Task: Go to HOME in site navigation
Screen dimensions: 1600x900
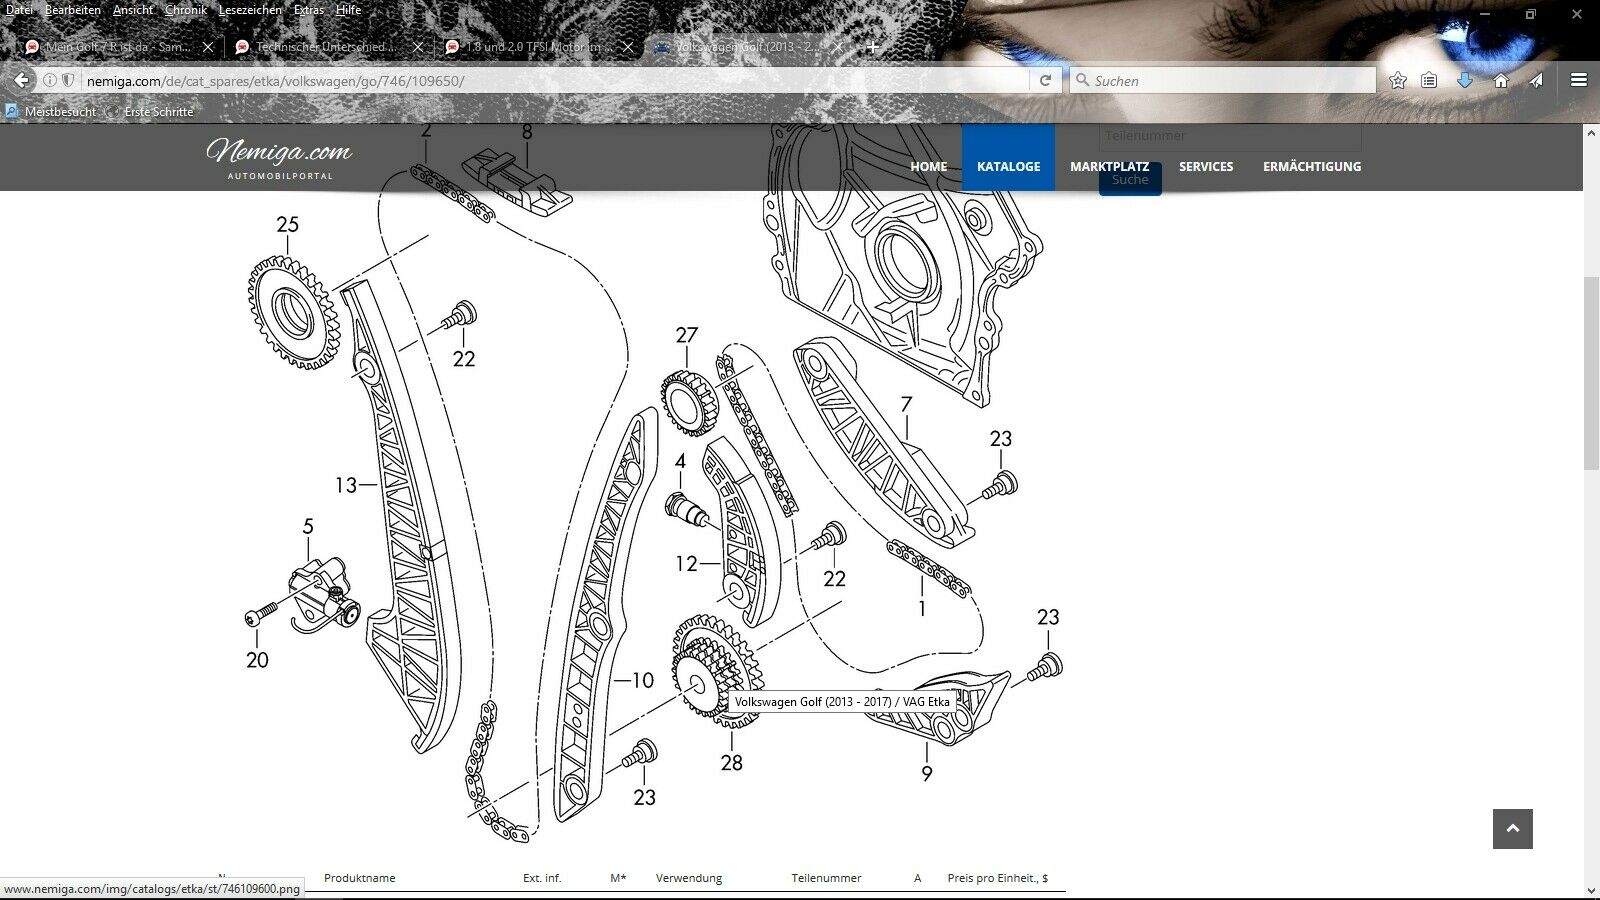Action: [x=928, y=167]
